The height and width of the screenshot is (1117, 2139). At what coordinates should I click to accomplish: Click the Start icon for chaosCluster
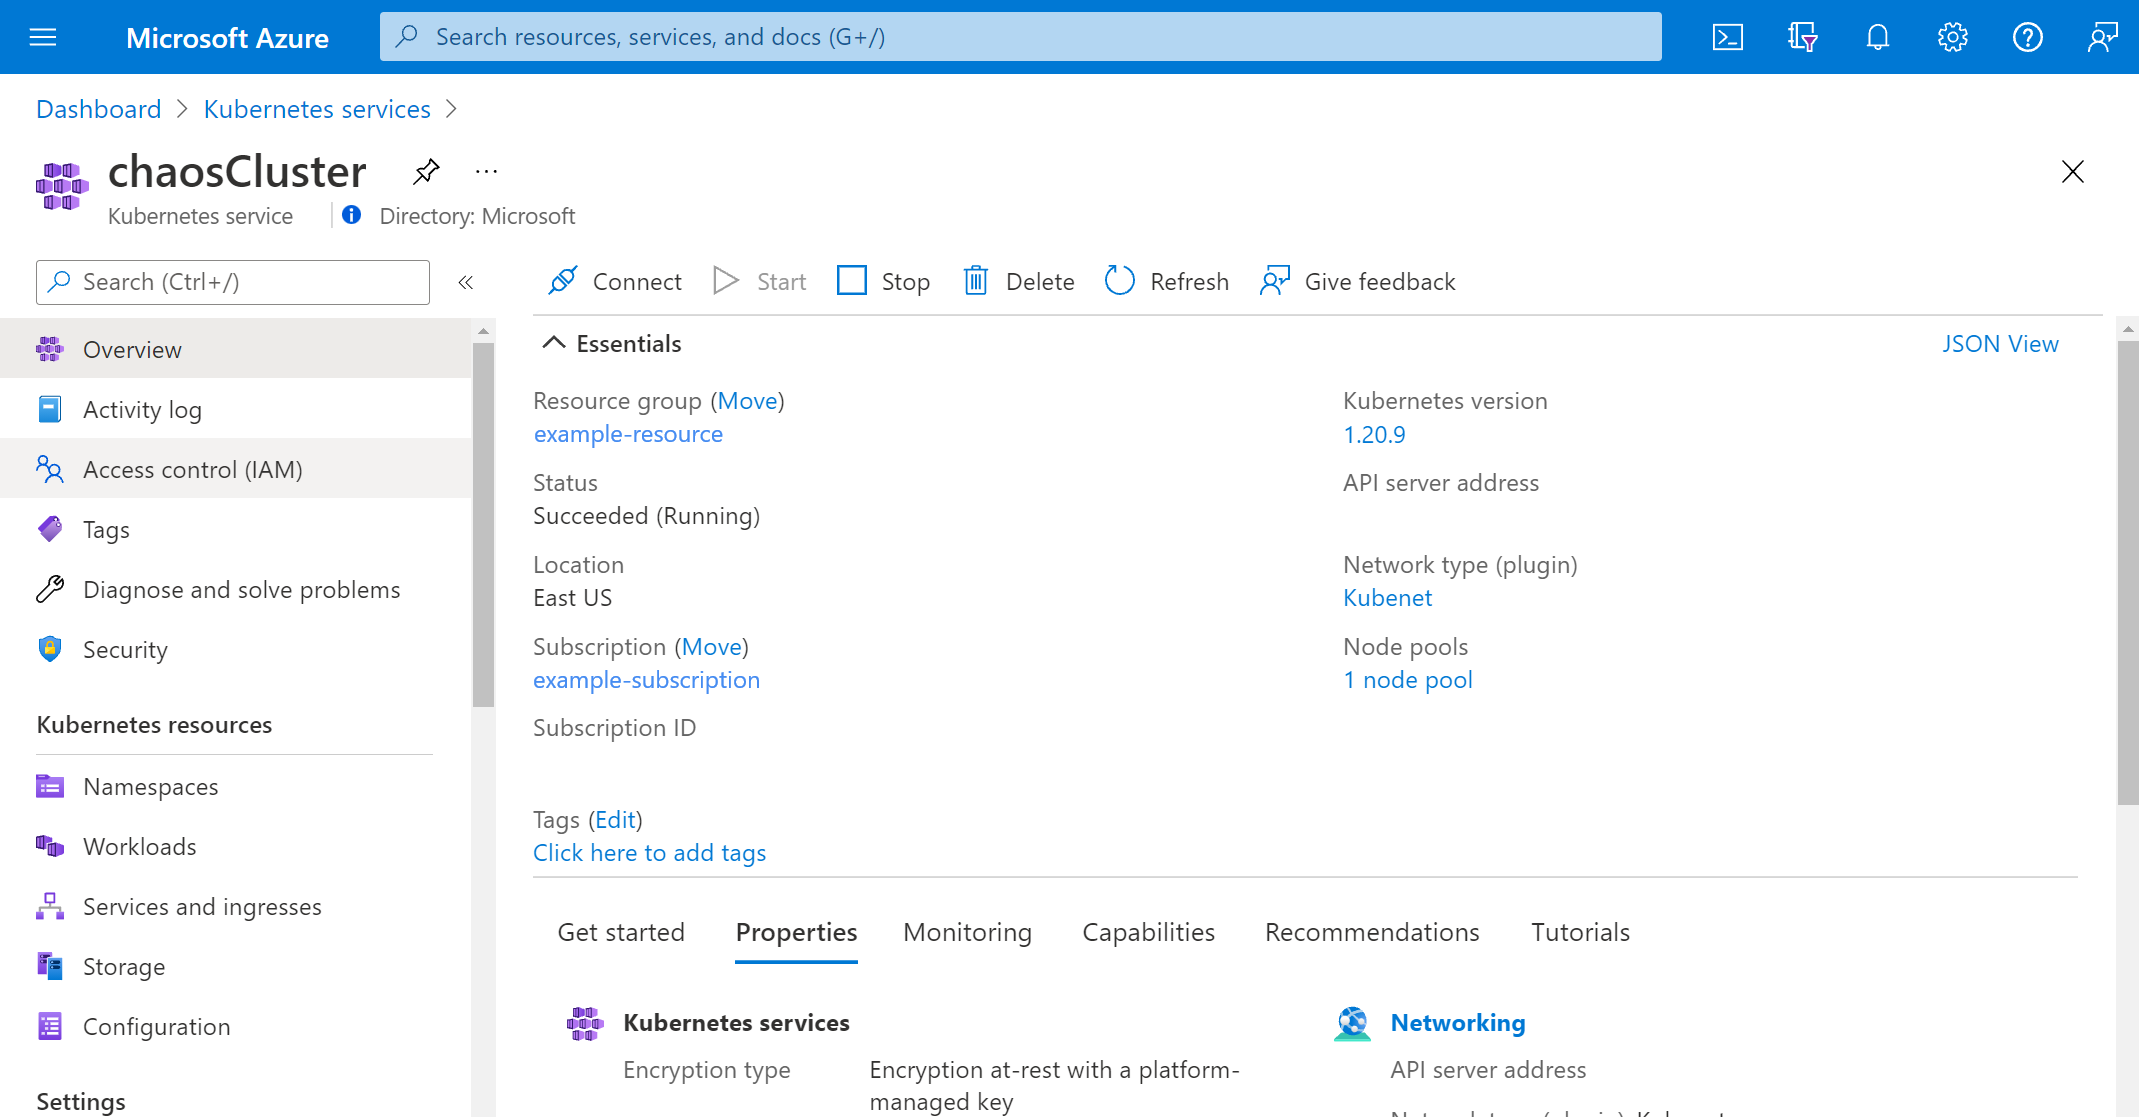(x=729, y=280)
